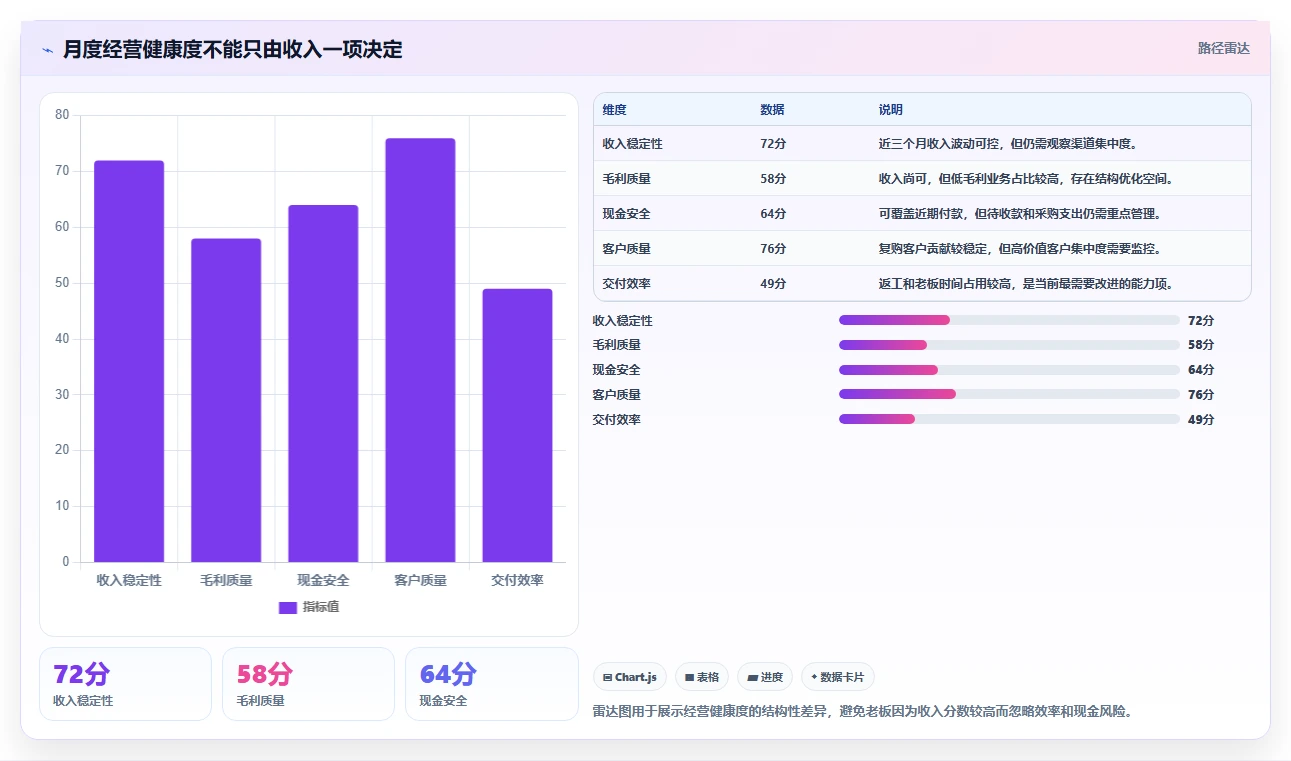1291x761 pixels.
Task: Click the title 月度经营健康度不能只由收入一项决定
Action: click(x=233, y=50)
